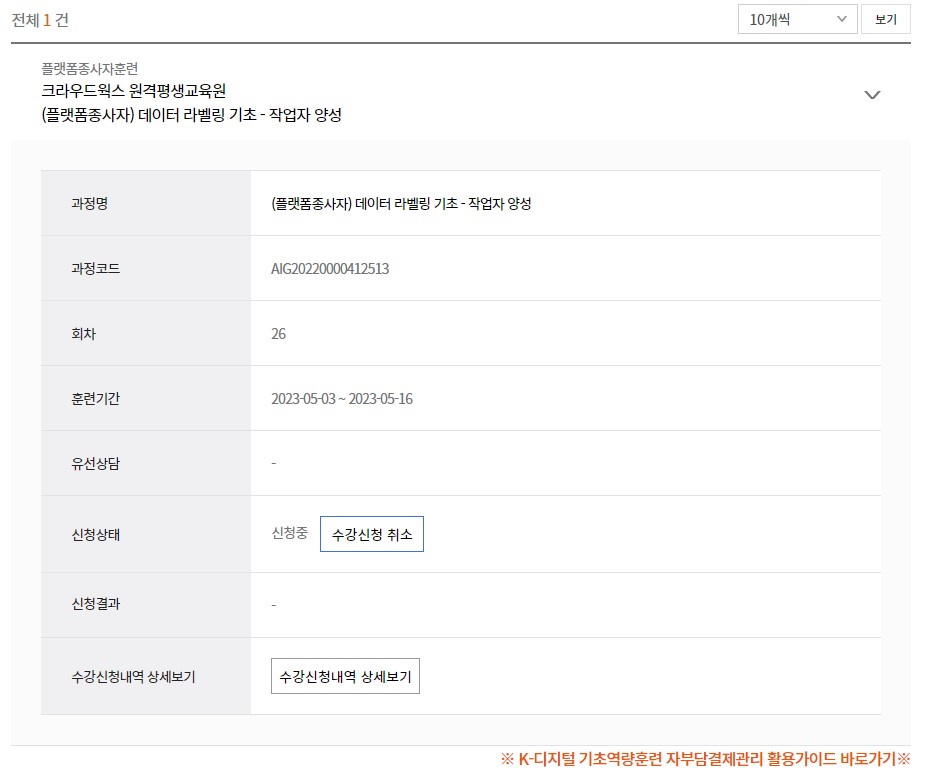Click the training period 2023-05-03 ~ 2023-05-16

click(342, 399)
